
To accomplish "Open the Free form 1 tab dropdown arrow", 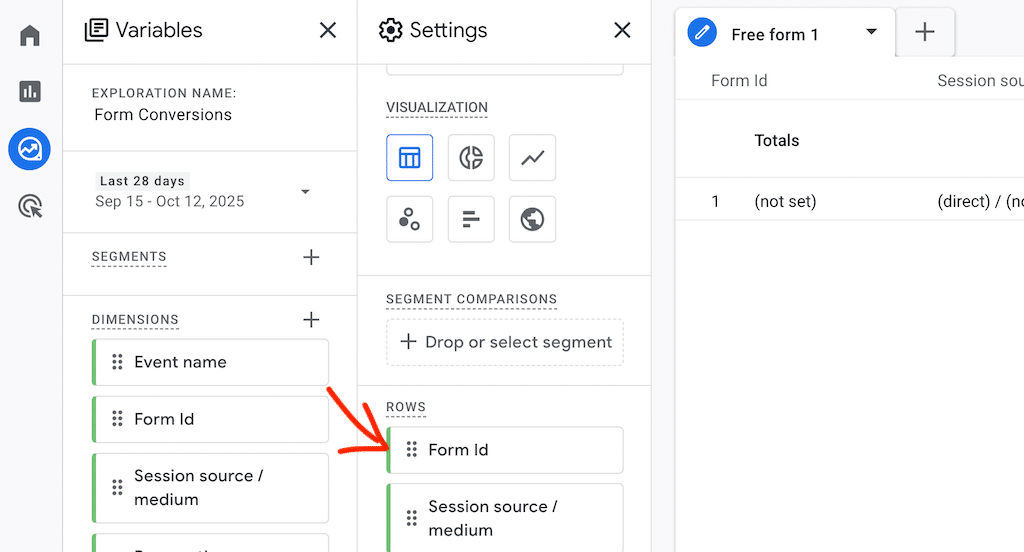I will pos(871,33).
